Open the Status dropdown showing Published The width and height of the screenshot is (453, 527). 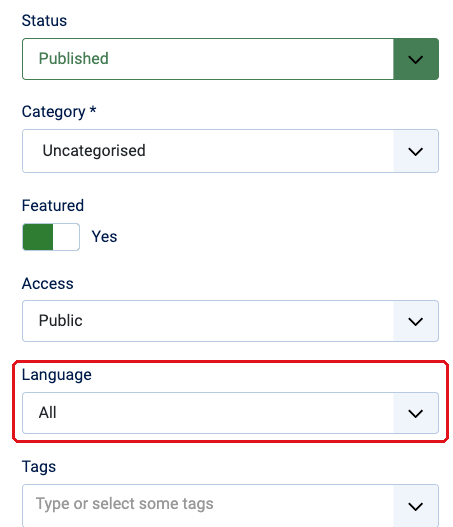coord(230,59)
